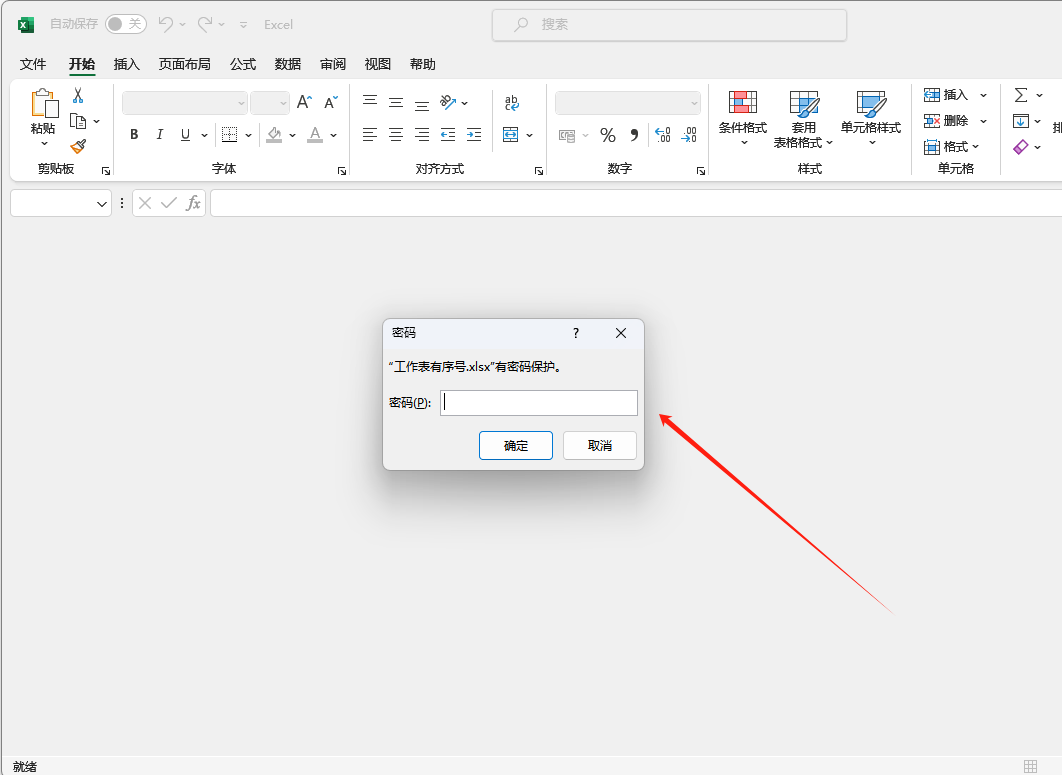Click the AutoSum Σ icon
This screenshot has height=775, width=1062.
(x=1022, y=94)
